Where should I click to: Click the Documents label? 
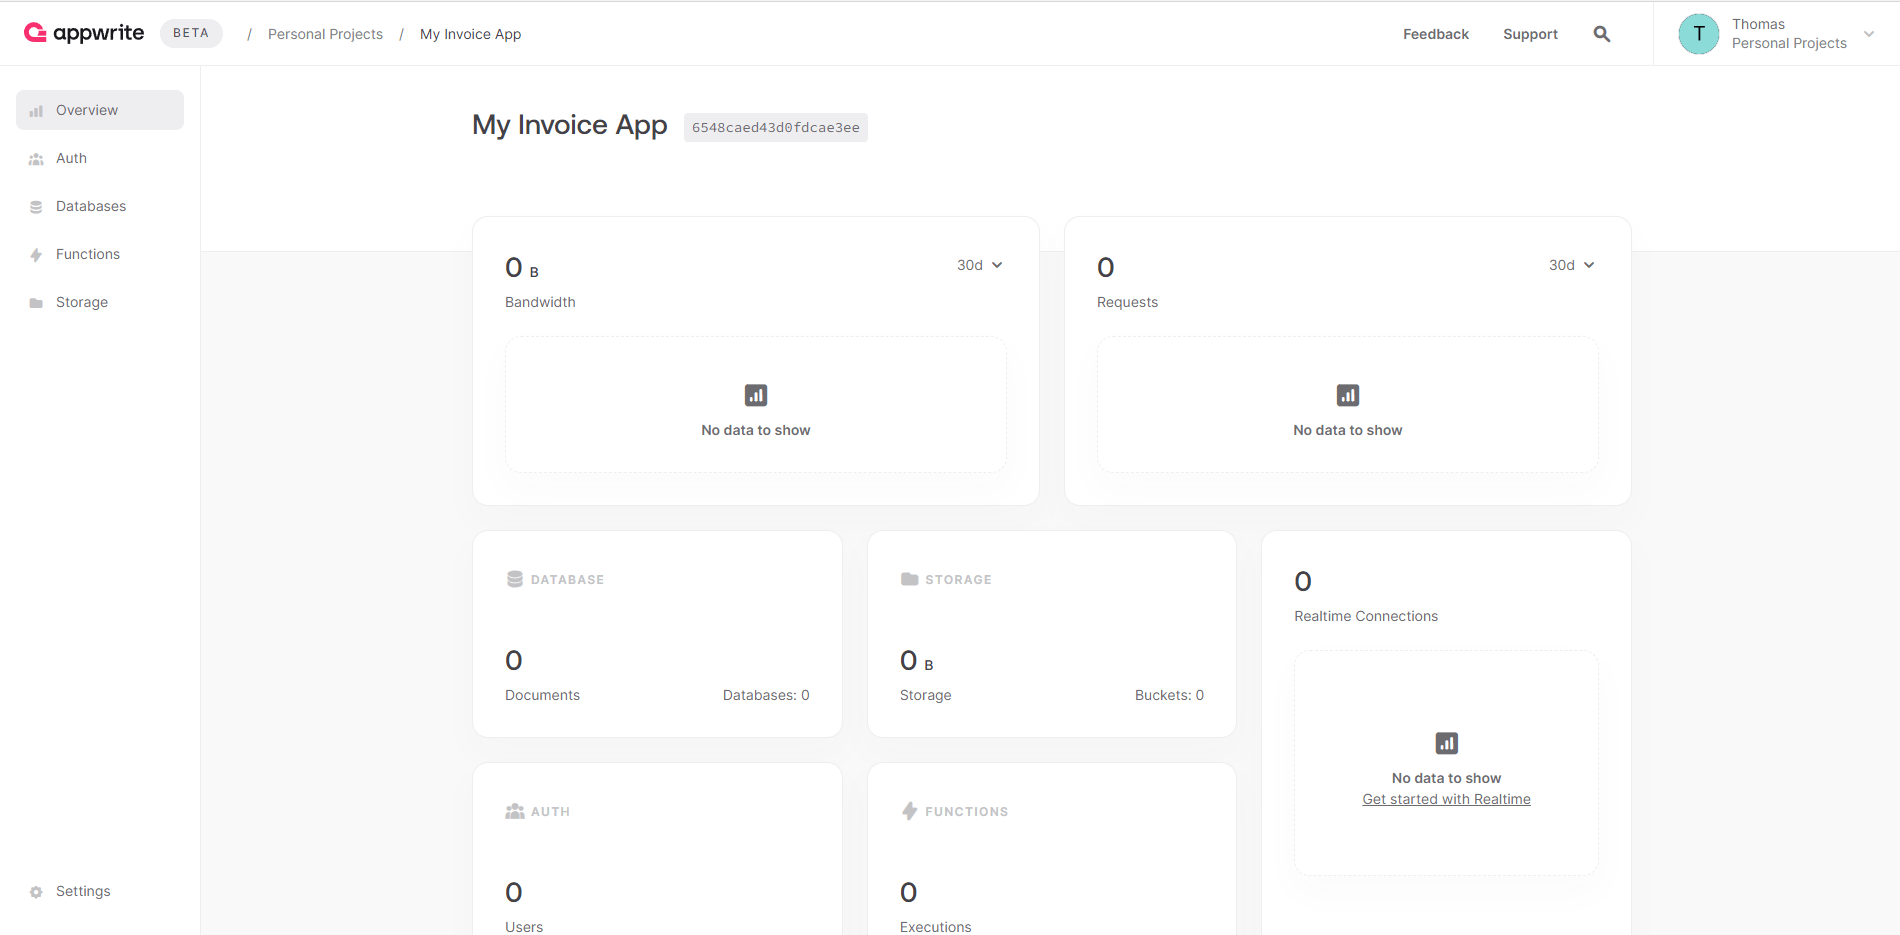(x=542, y=695)
